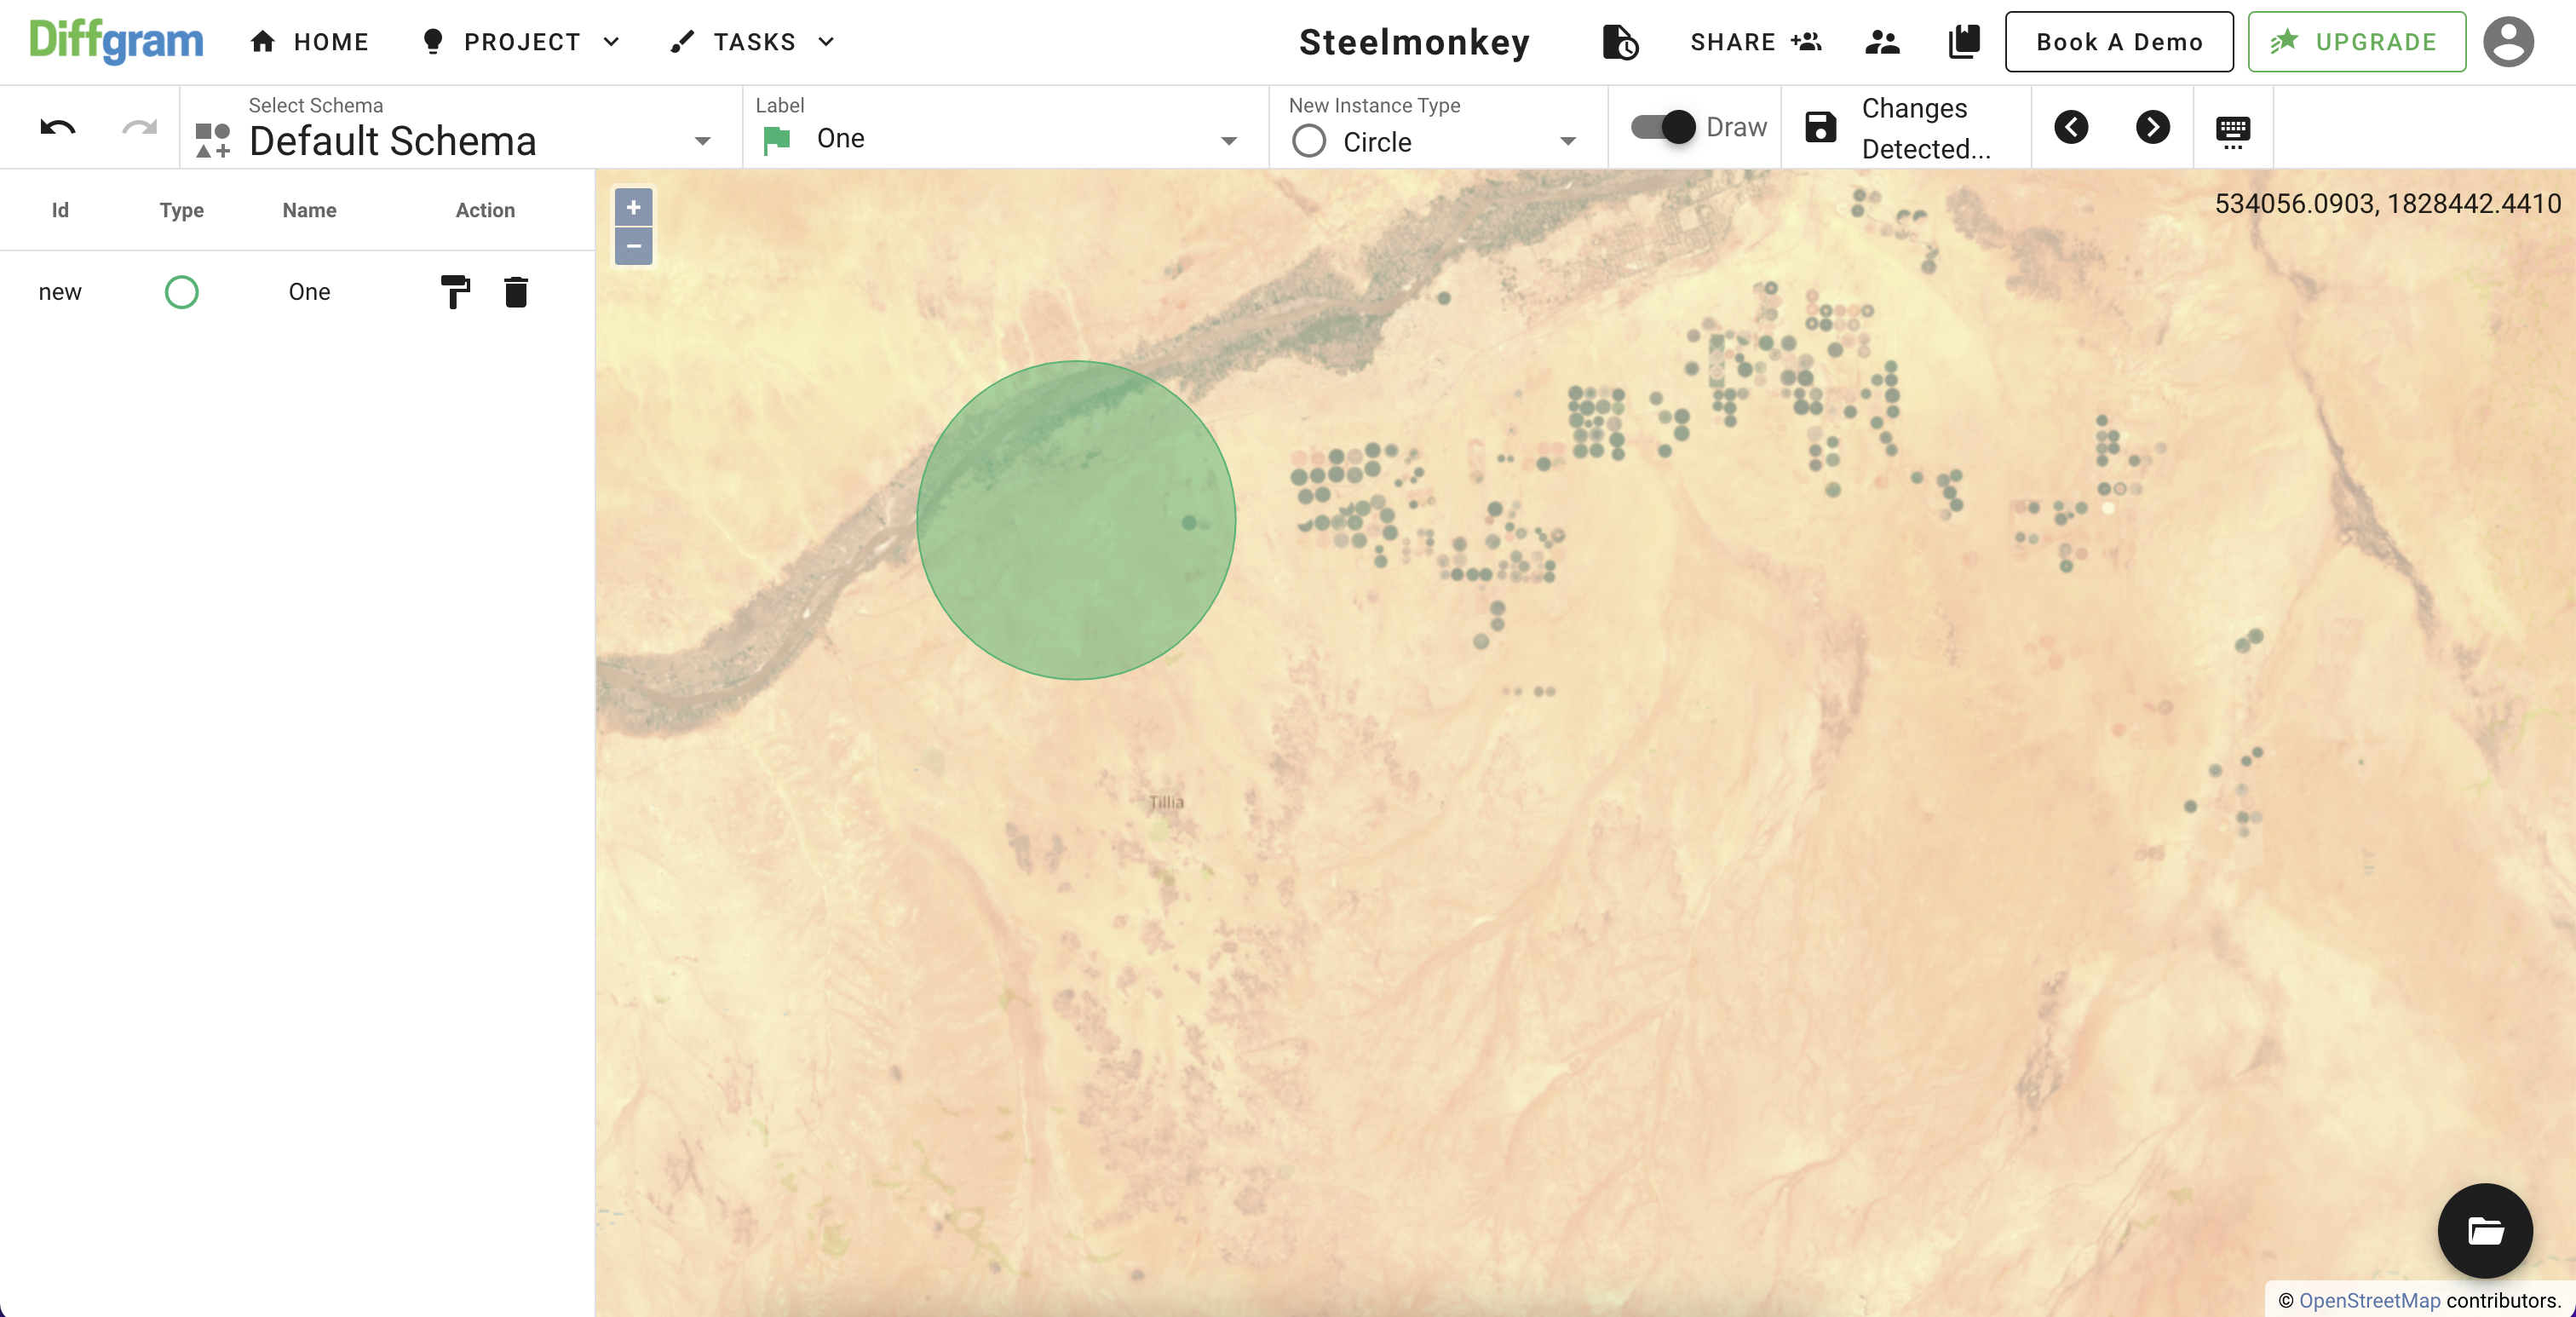
Task: Open New Instance Type Circle dropdown
Action: tap(1567, 141)
